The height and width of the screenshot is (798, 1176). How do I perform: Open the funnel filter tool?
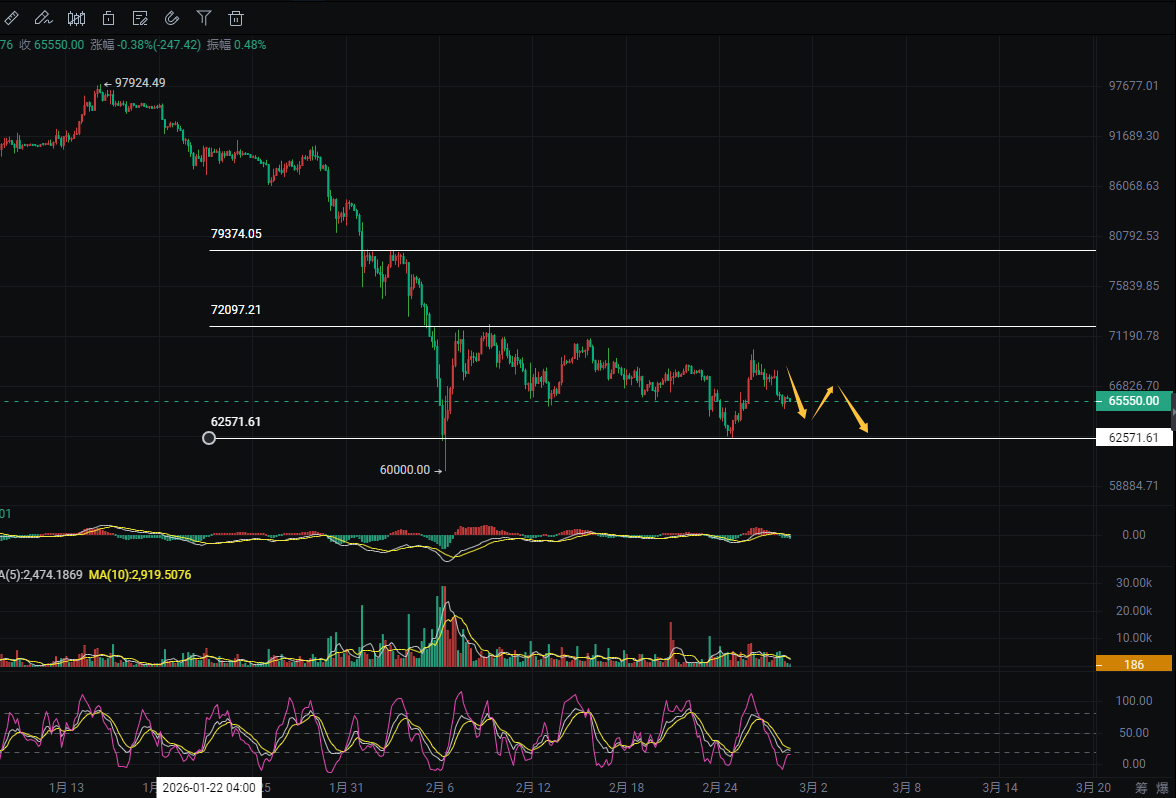[x=204, y=17]
